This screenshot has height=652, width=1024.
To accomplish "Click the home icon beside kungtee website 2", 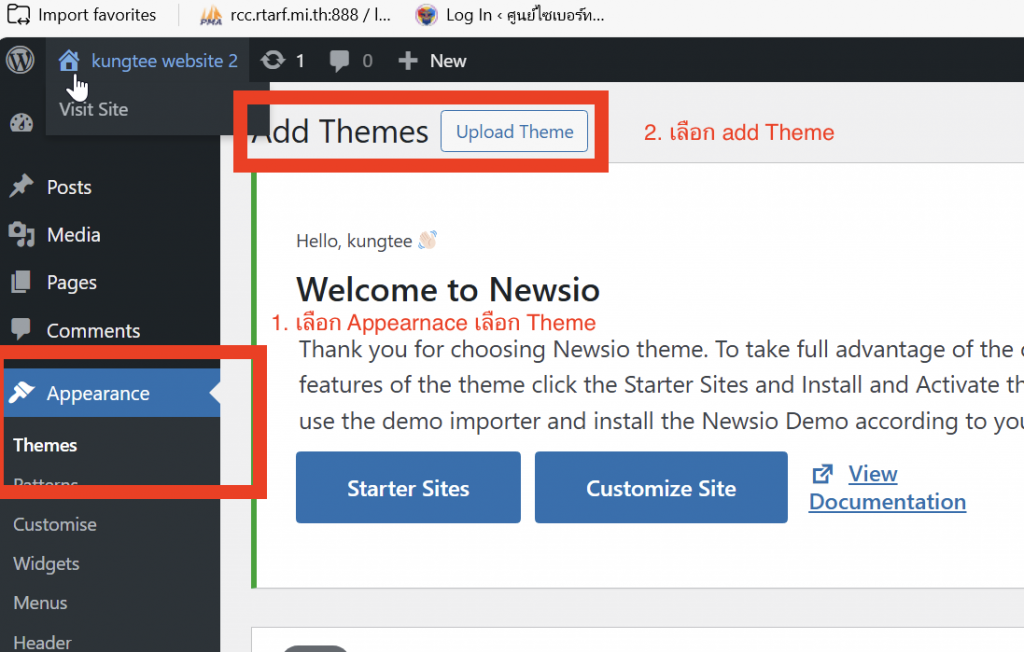I will click(68, 61).
